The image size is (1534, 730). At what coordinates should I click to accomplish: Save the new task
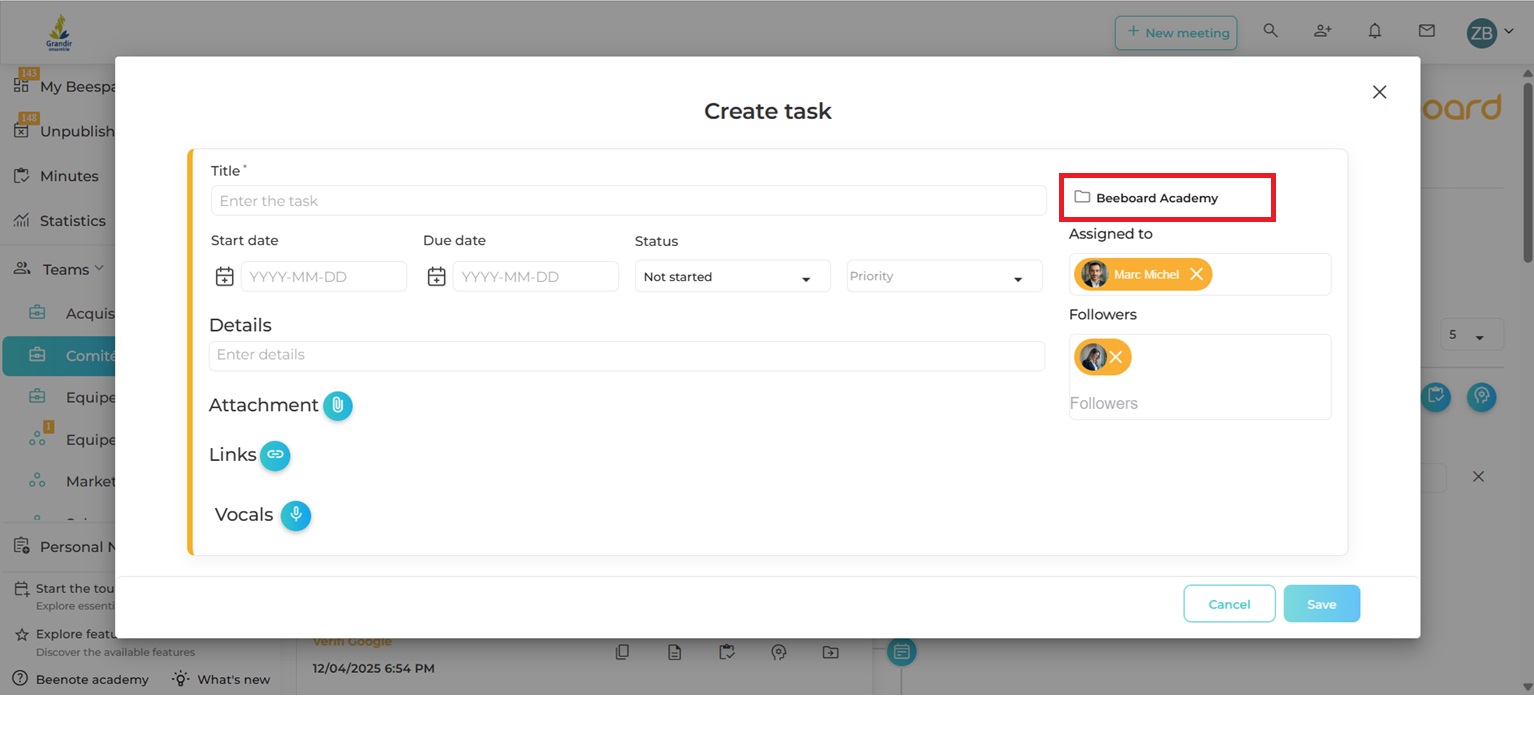pos(1321,603)
